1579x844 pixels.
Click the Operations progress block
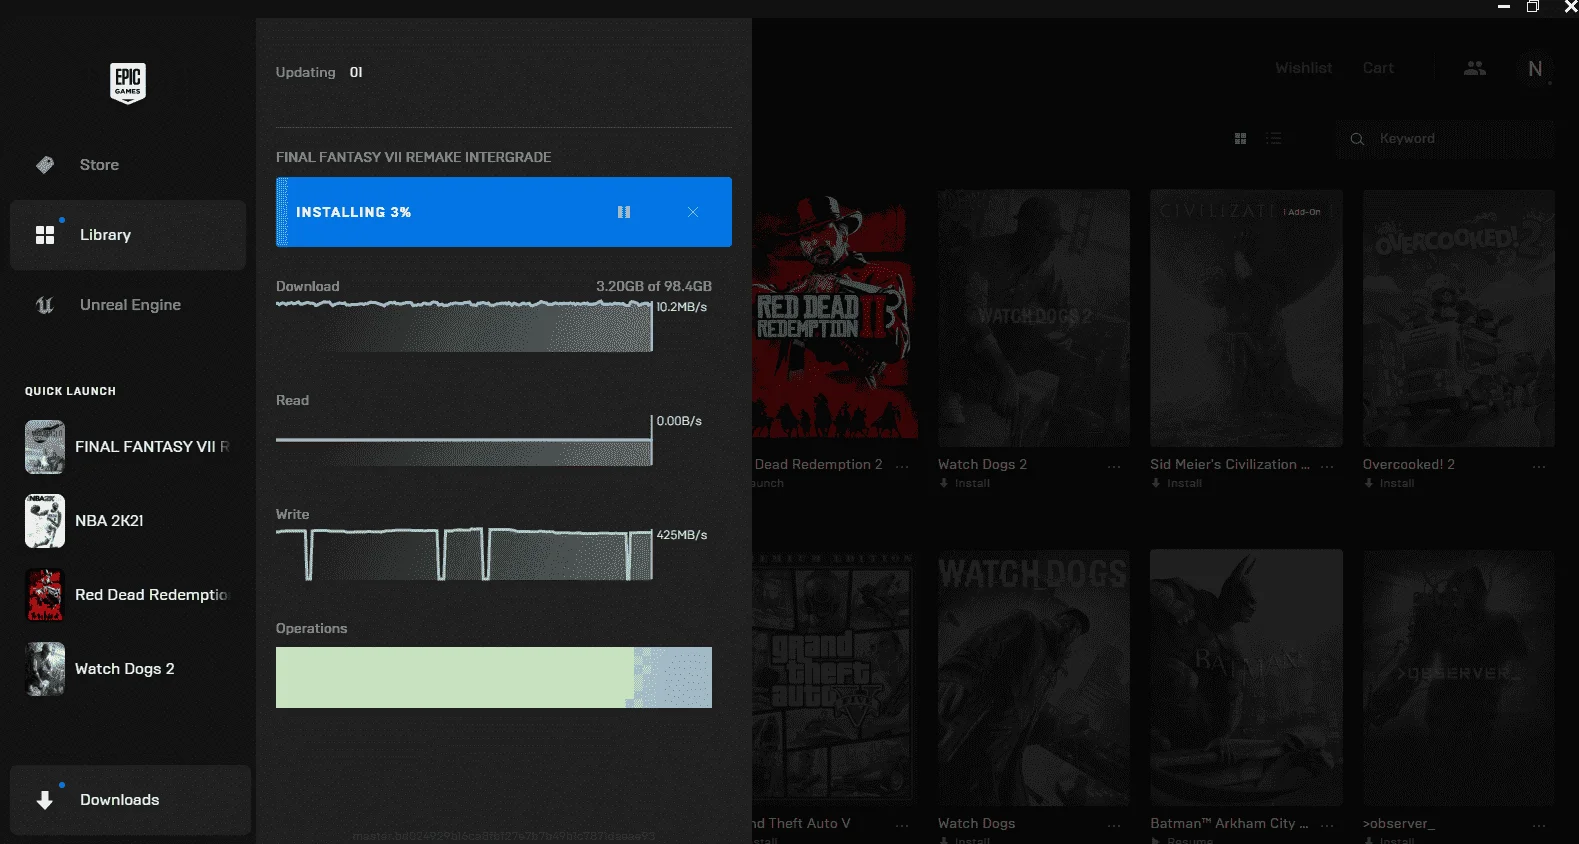coord(494,678)
